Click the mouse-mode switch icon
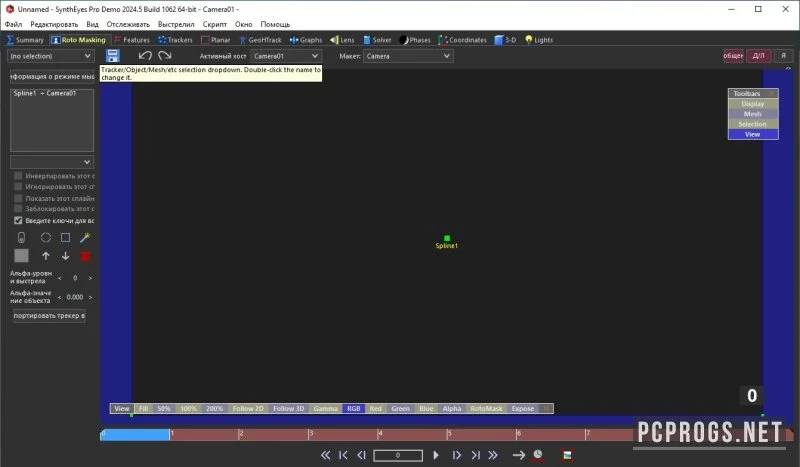Screen dimensions: 800x467 tap(21, 237)
